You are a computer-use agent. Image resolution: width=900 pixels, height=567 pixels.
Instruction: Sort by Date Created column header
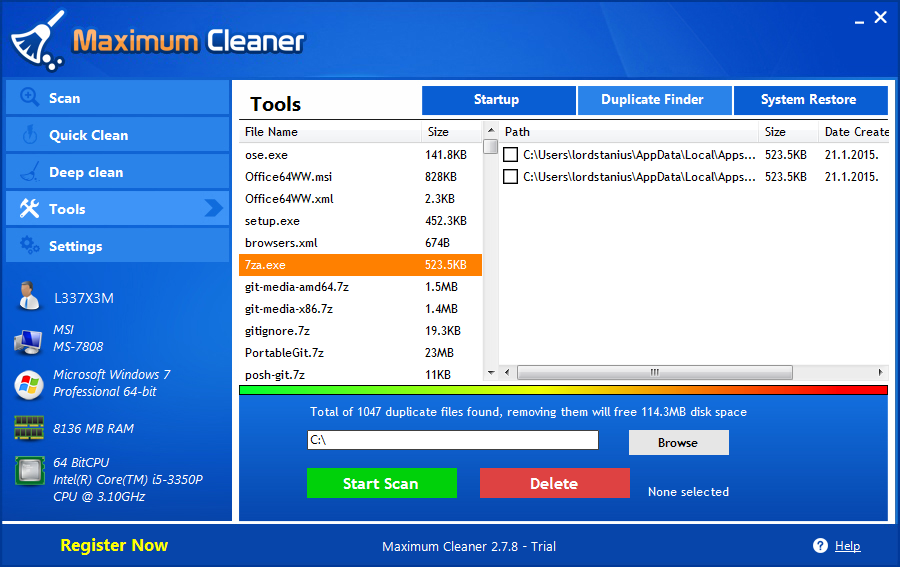coord(853,131)
